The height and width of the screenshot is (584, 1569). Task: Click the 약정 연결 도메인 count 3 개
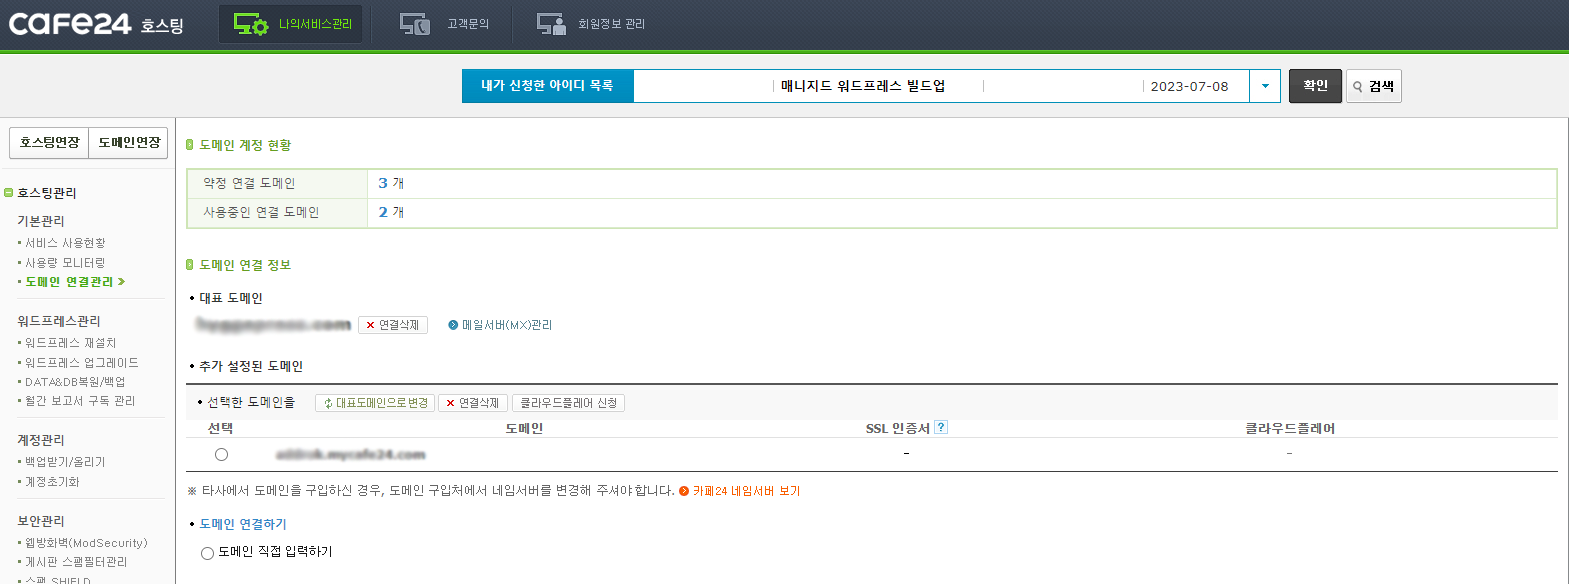[x=391, y=183]
